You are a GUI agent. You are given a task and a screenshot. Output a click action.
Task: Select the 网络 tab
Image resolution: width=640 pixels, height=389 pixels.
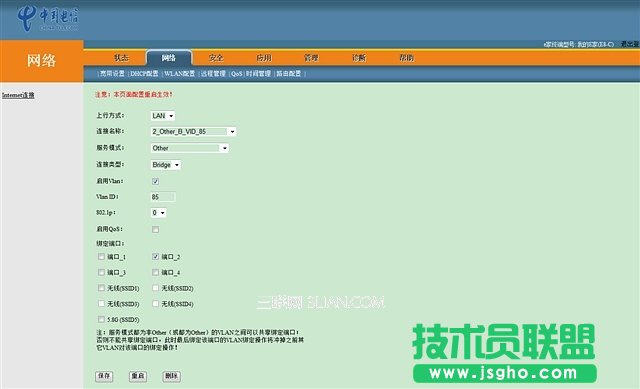pyautogui.click(x=169, y=58)
